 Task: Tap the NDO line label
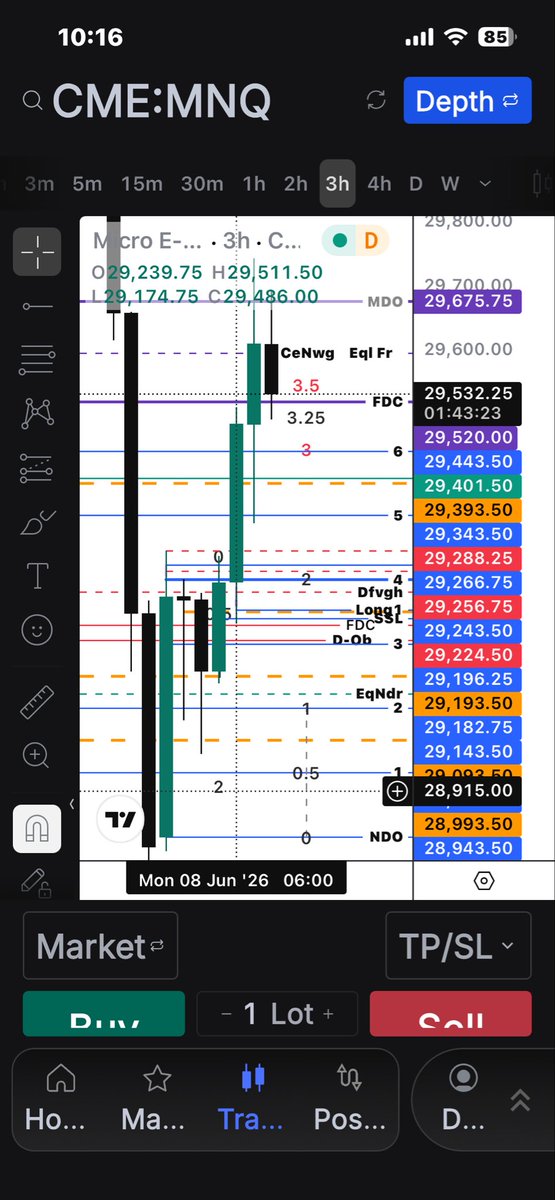click(386, 837)
